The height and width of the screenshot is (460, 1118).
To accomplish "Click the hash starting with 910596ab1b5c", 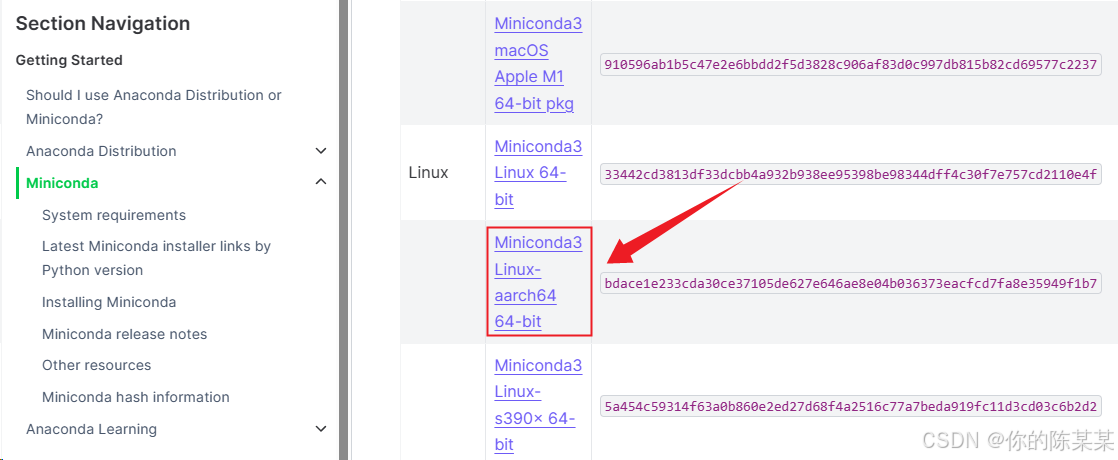I will [x=851, y=64].
